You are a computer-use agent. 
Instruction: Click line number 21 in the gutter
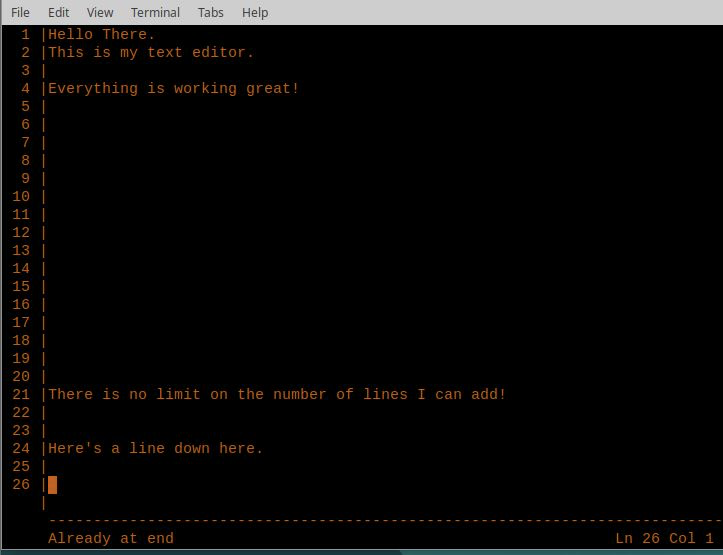[x=21, y=395]
